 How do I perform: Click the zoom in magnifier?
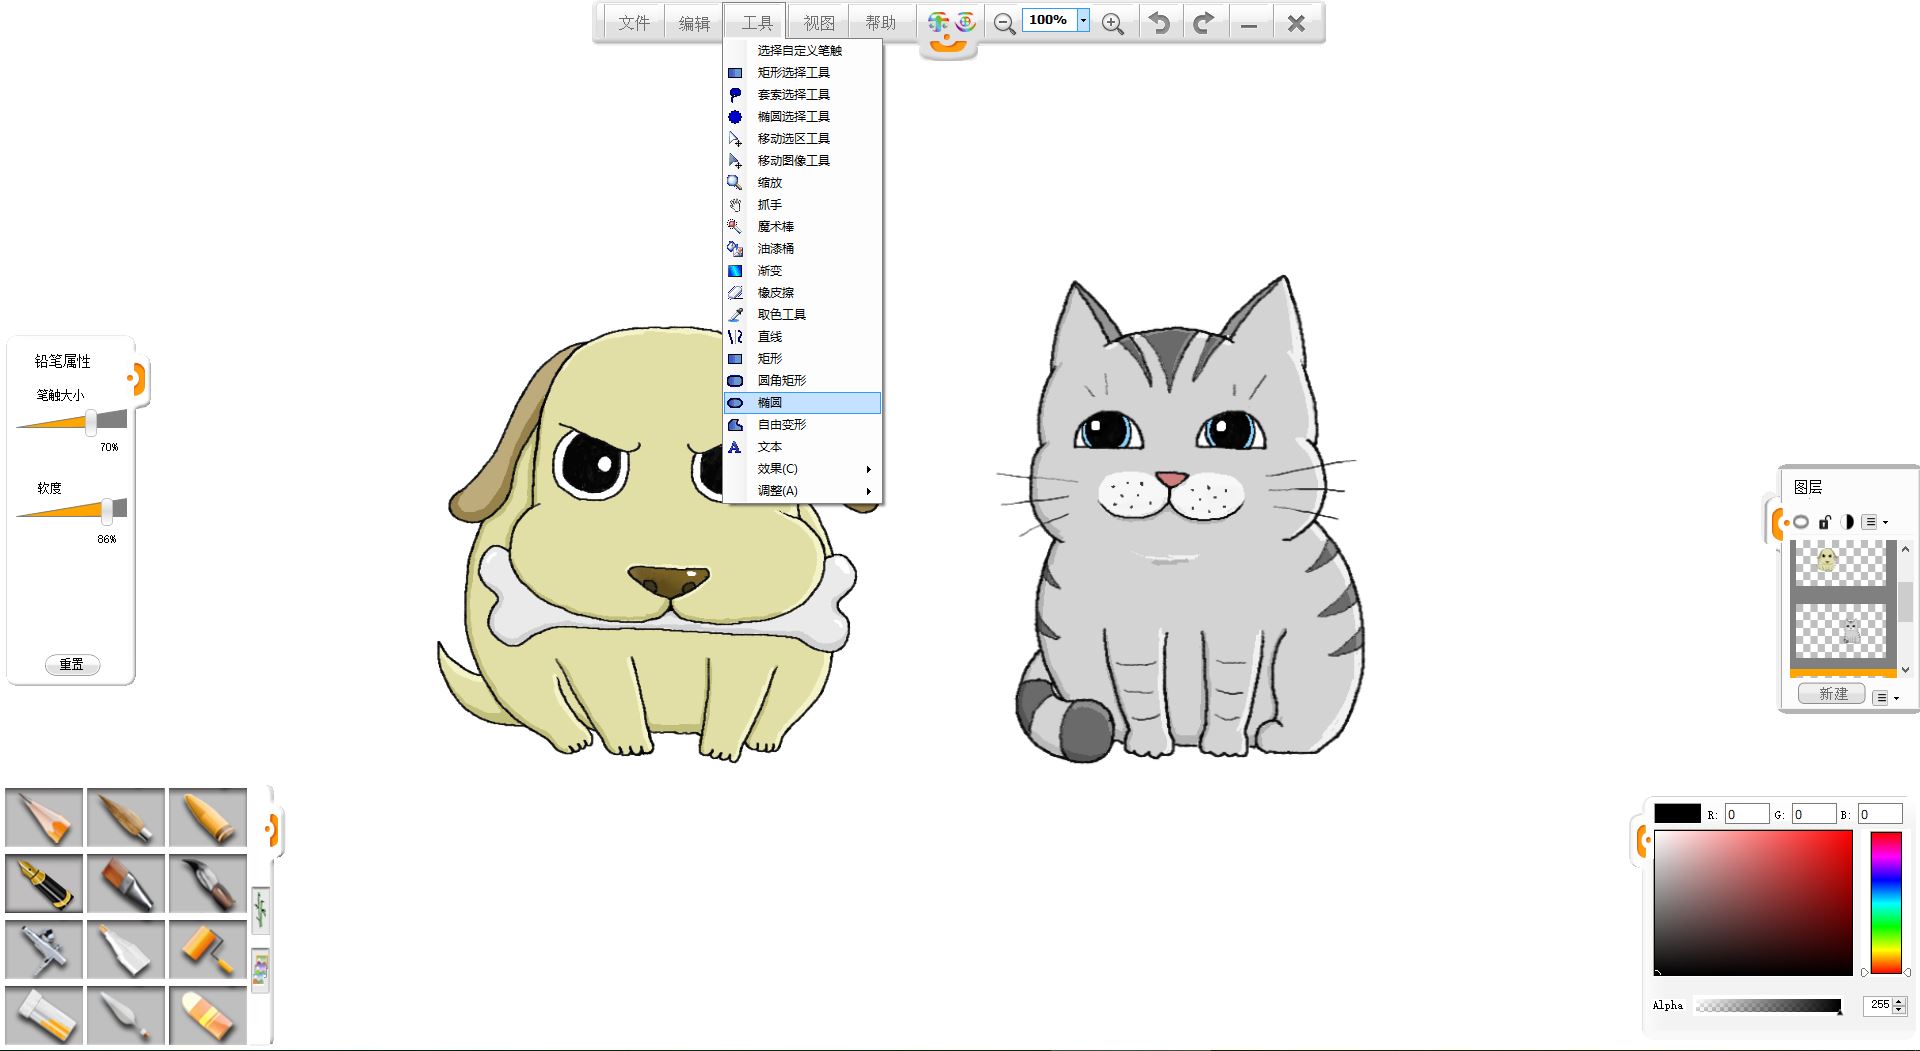point(1112,23)
